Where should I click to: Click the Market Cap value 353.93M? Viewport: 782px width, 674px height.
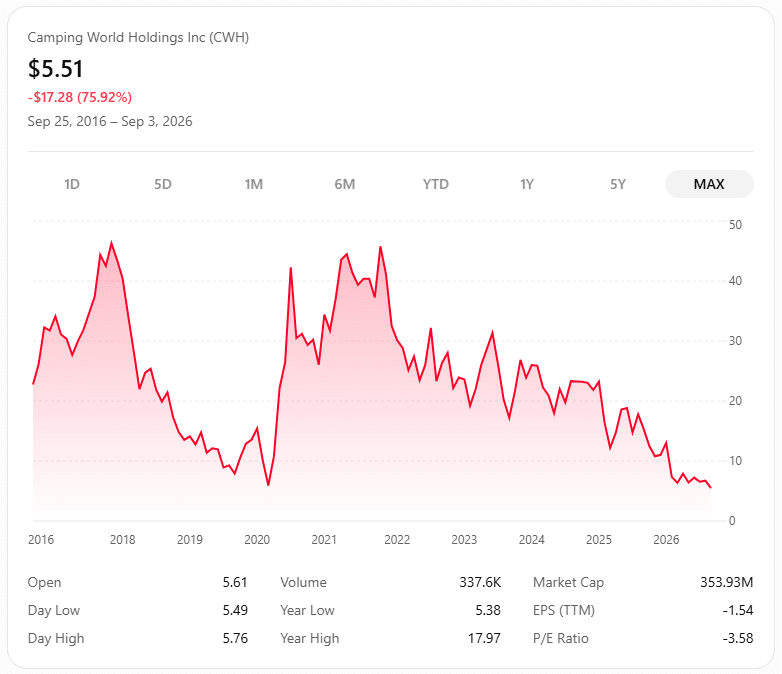tap(727, 582)
